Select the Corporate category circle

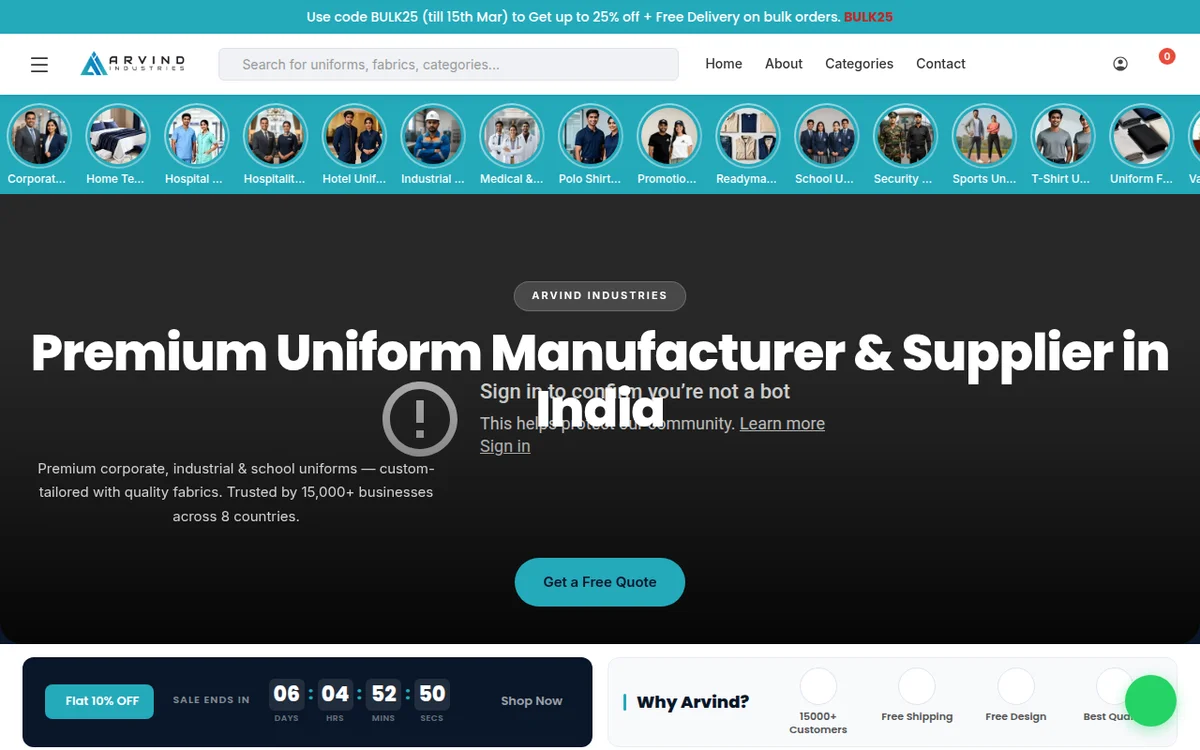coord(39,136)
